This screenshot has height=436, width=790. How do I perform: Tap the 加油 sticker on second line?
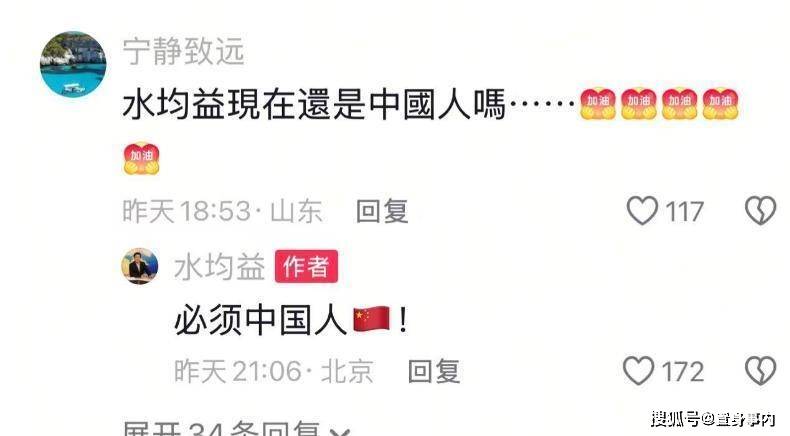click(x=142, y=159)
